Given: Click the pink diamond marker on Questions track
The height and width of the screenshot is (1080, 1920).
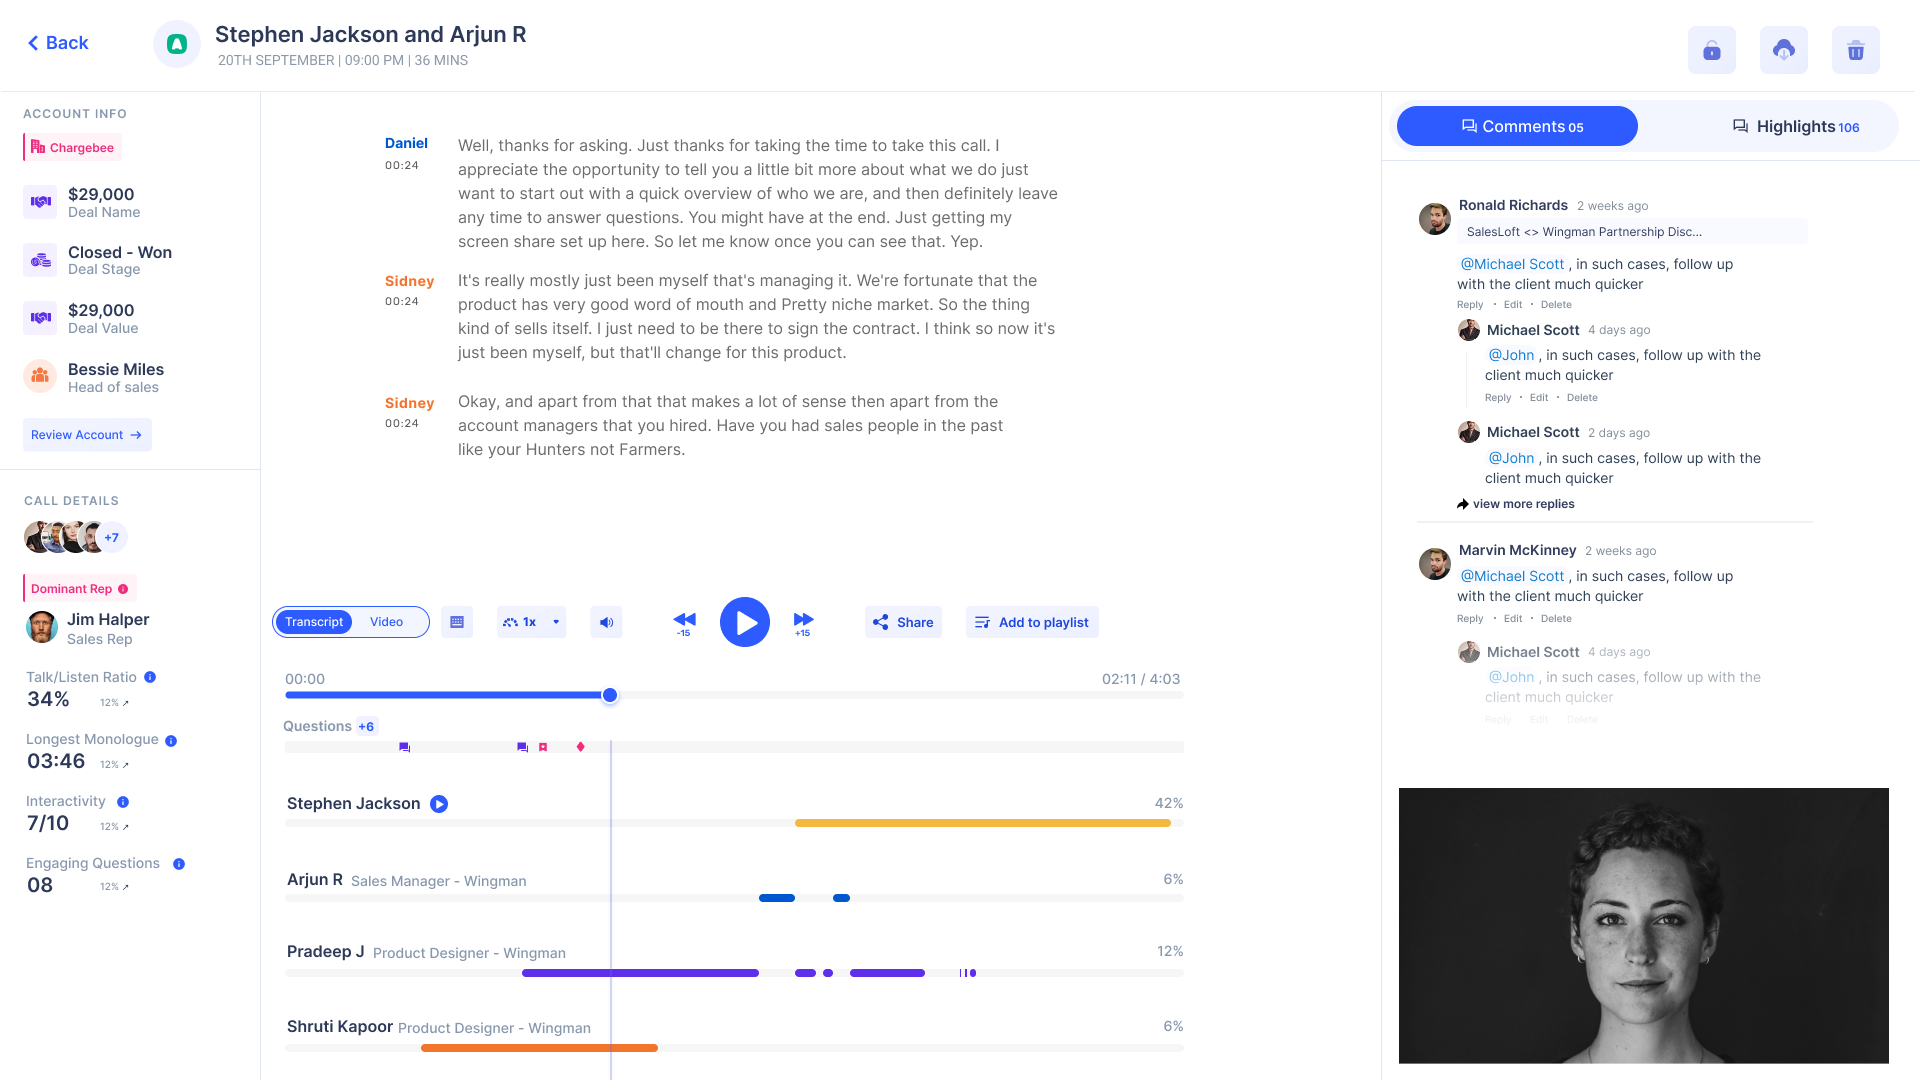Looking at the screenshot, I should pyautogui.click(x=580, y=747).
